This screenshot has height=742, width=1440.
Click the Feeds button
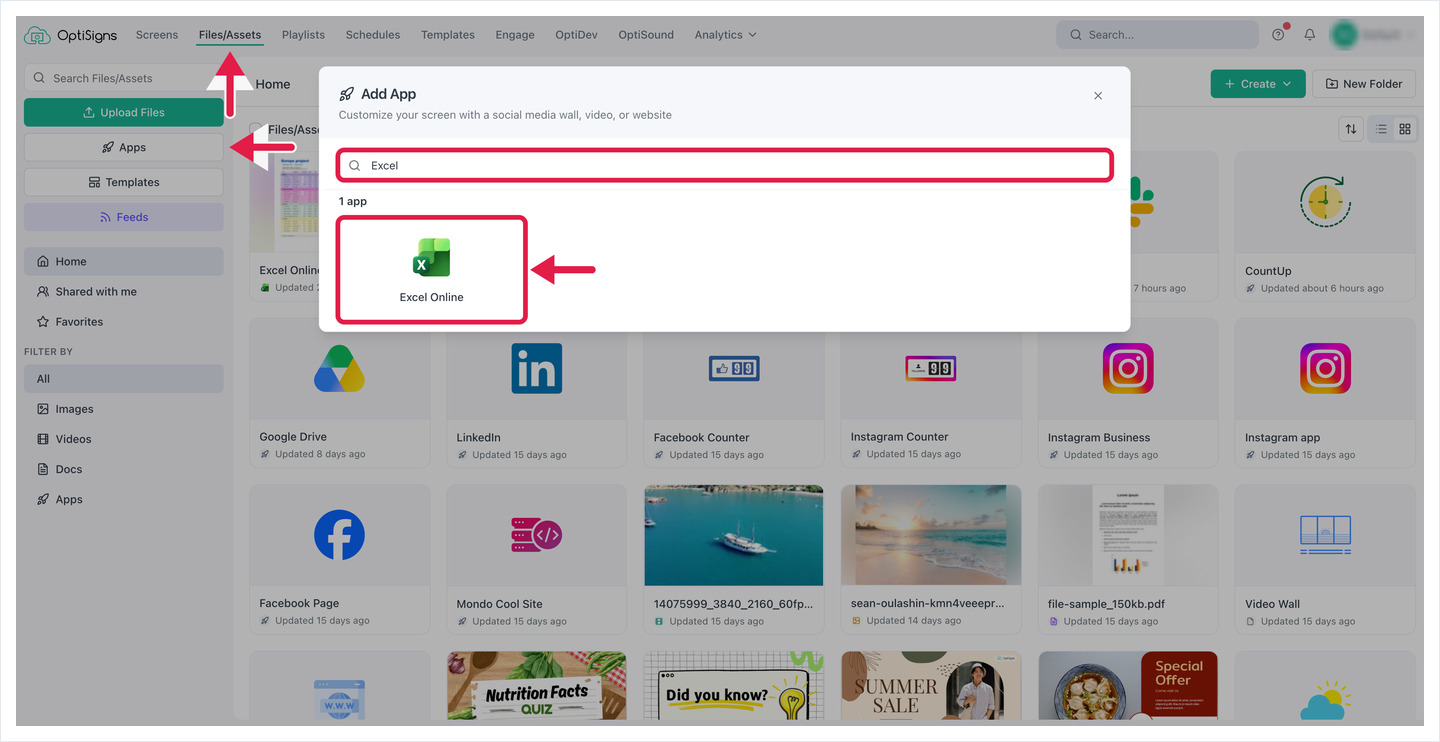[x=124, y=217]
